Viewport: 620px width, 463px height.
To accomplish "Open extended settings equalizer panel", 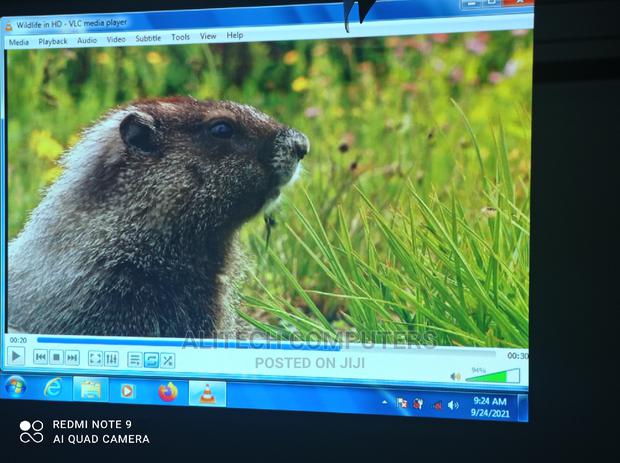I will click(x=111, y=359).
